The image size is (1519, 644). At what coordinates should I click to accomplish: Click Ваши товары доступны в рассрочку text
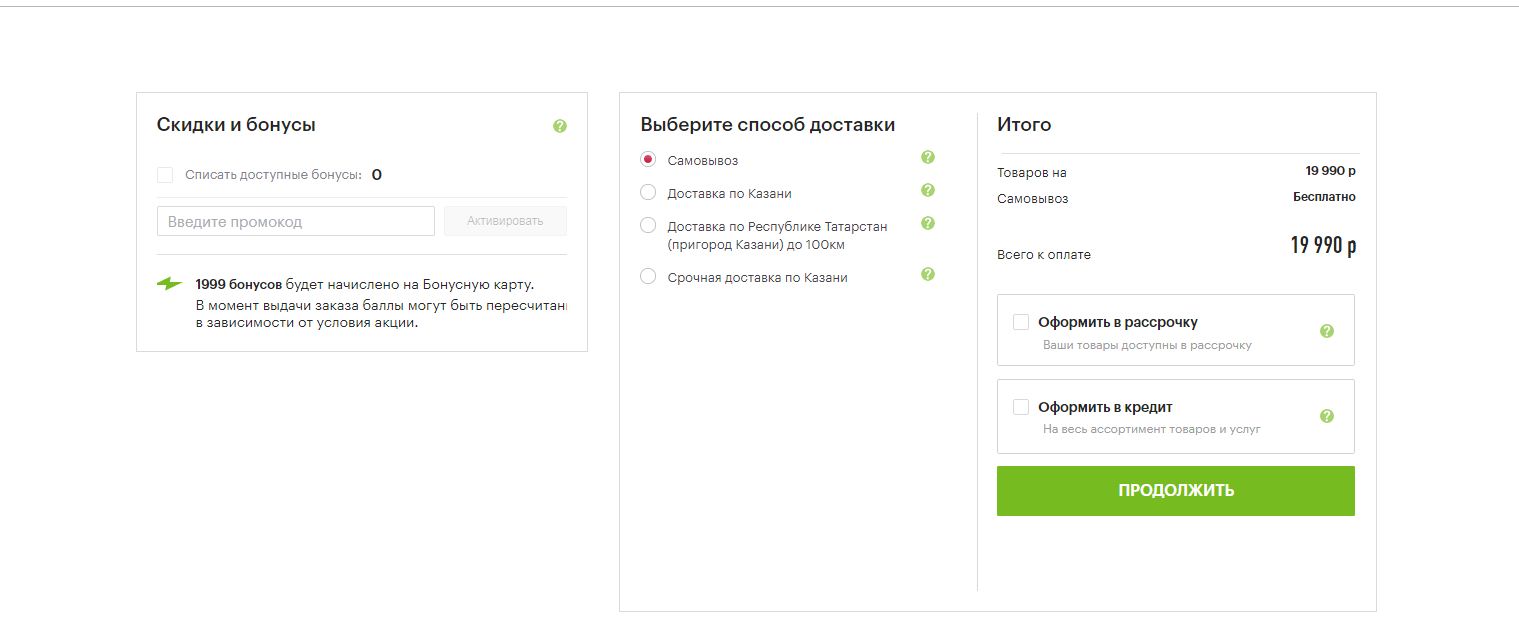tap(1147, 345)
